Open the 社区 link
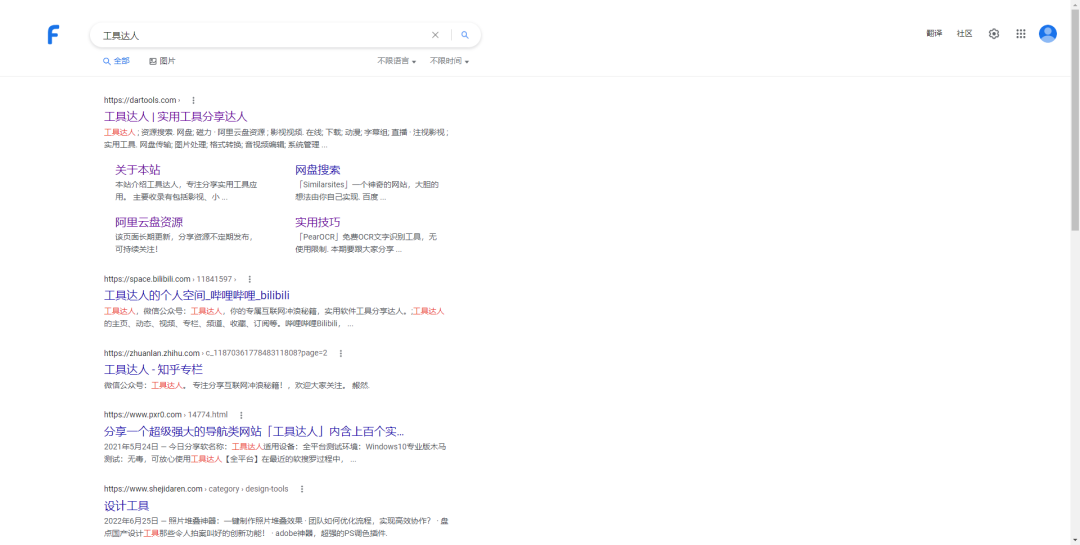Image resolution: width=1080 pixels, height=545 pixels. pos(964,34)
